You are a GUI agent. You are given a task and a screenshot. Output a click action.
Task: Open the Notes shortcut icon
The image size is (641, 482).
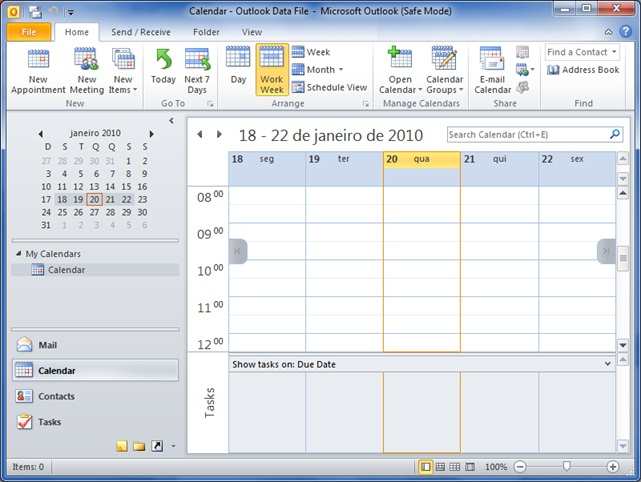[121, 446]
